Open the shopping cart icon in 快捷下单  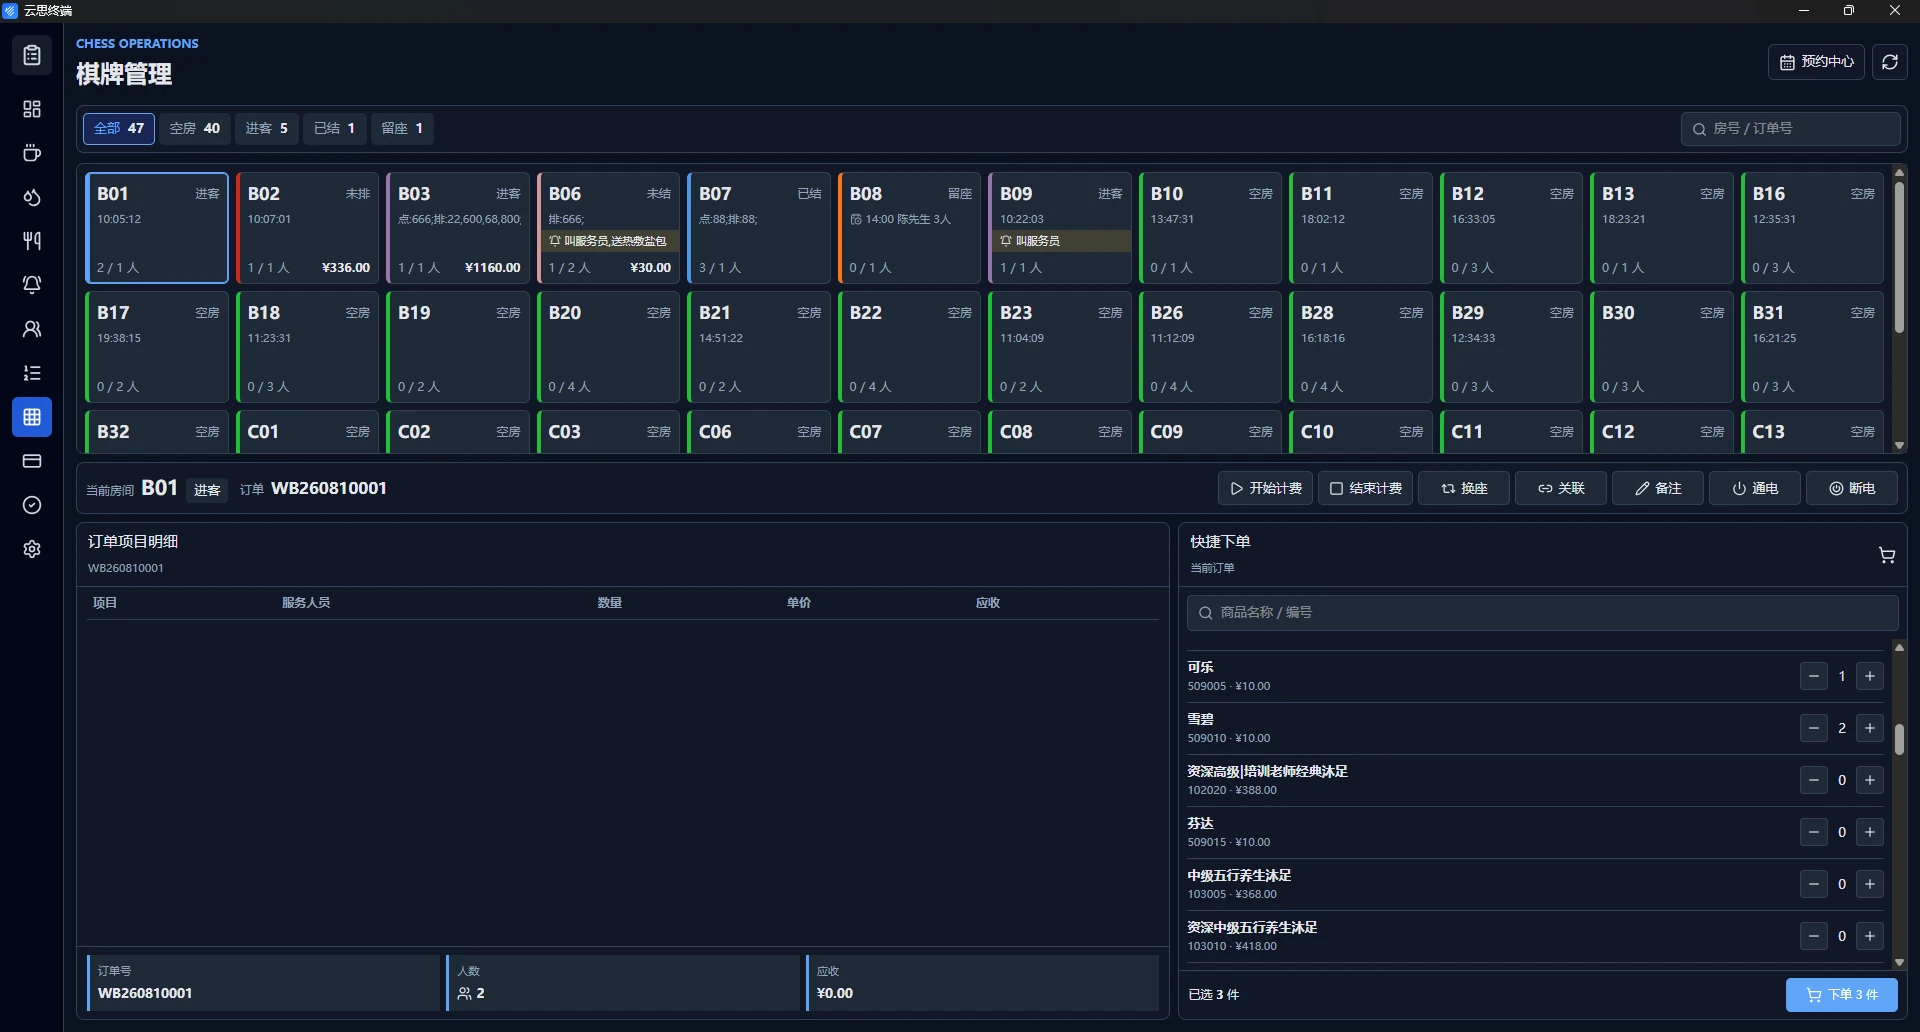point(1886,555)
